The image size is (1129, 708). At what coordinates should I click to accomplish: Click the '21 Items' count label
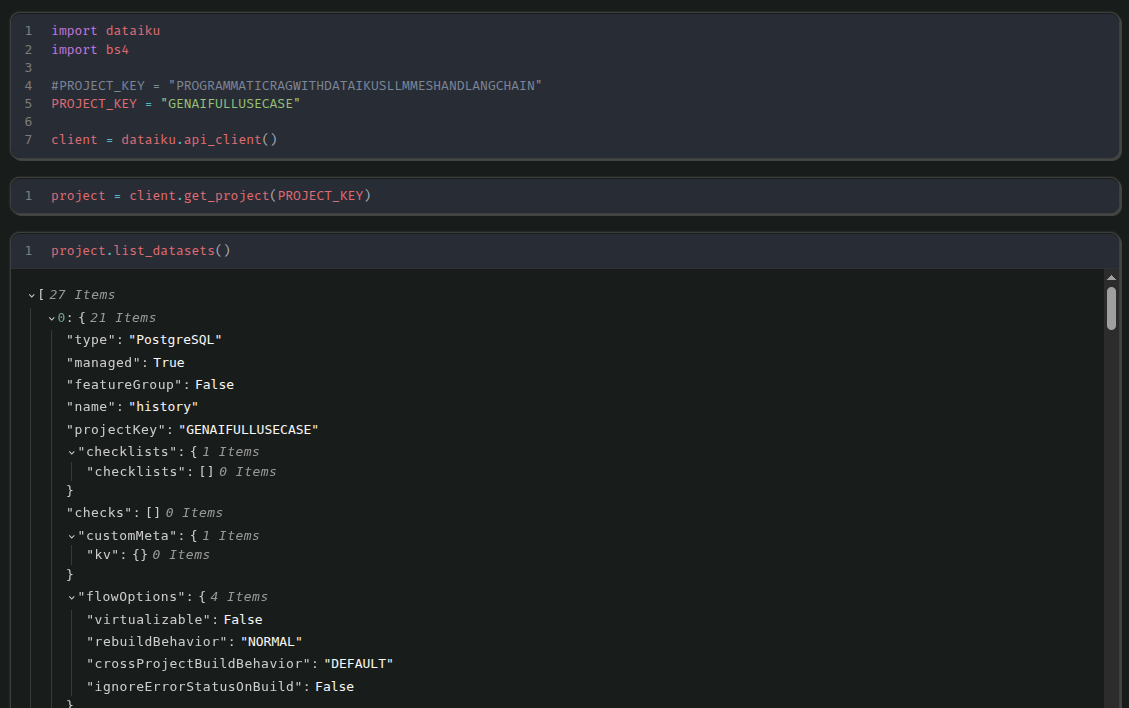click(123, 318)
